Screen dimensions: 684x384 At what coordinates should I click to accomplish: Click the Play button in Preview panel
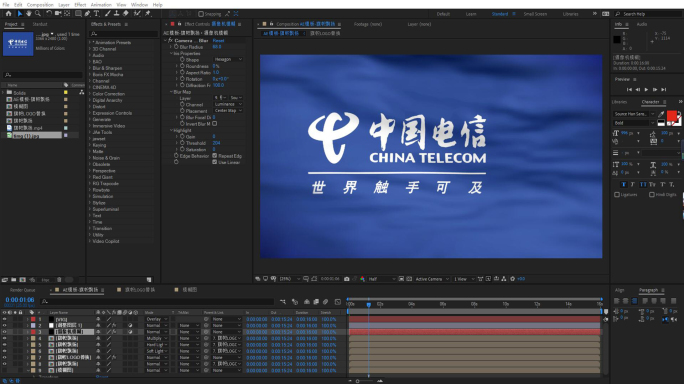tap(646, 89)
